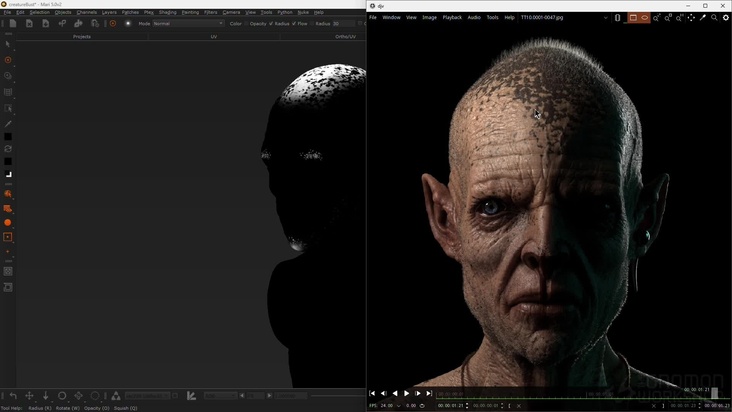The image size is (732, 412).
Task: Click the triangle icon in Mari bottom bar
Action: [x=116, y=396]
